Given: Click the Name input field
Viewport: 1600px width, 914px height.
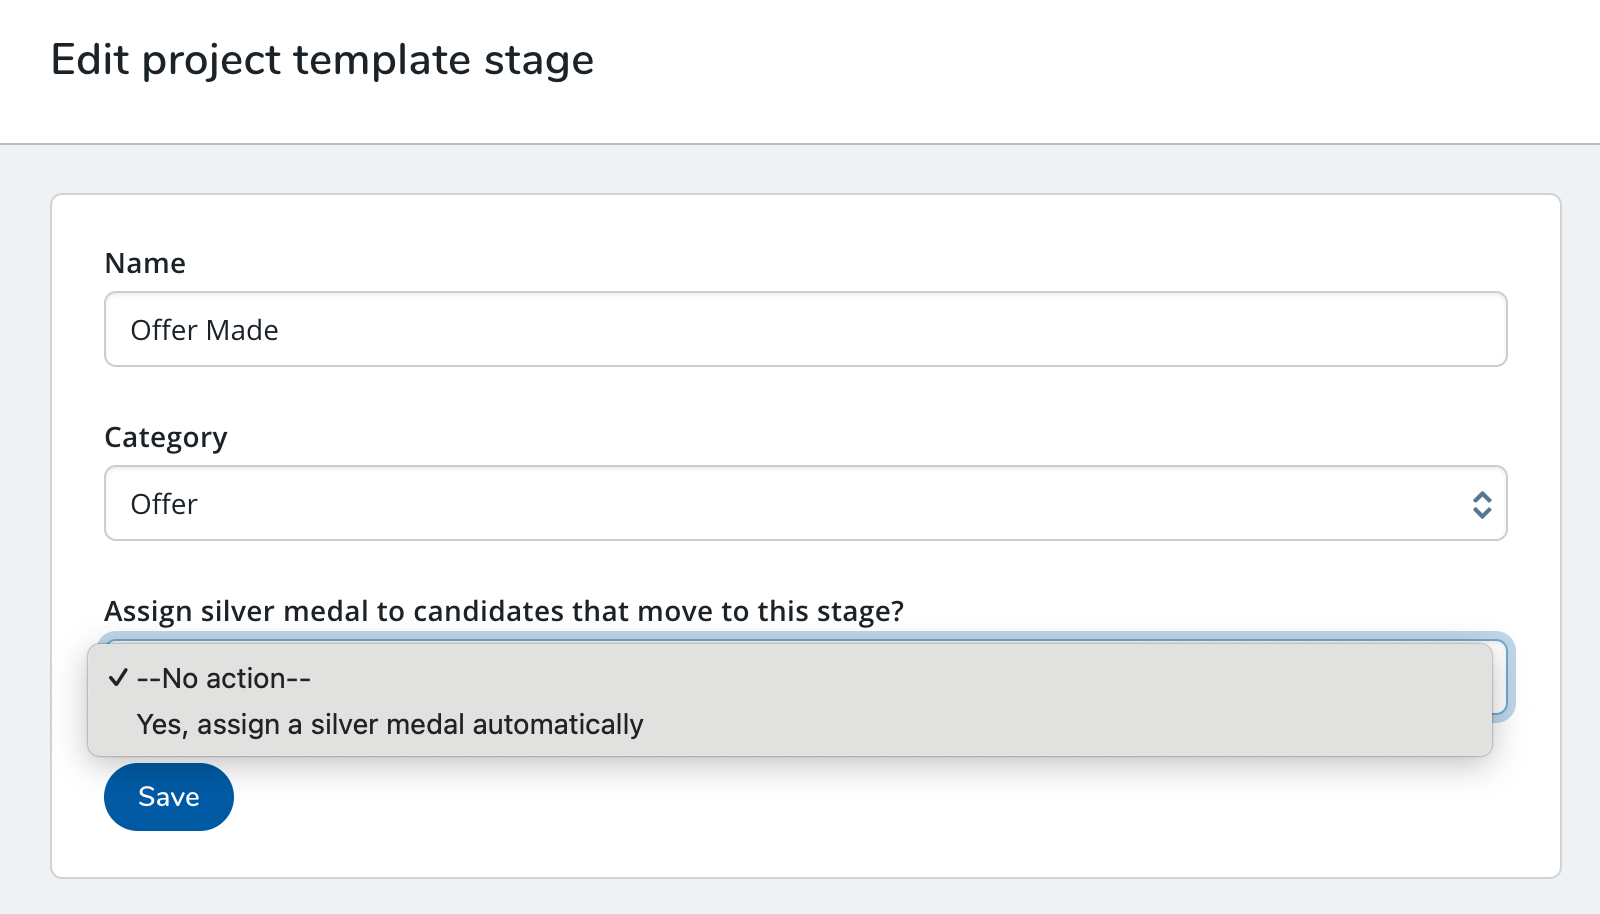Looking at the screenshot, I should click(x=805, y=329).
